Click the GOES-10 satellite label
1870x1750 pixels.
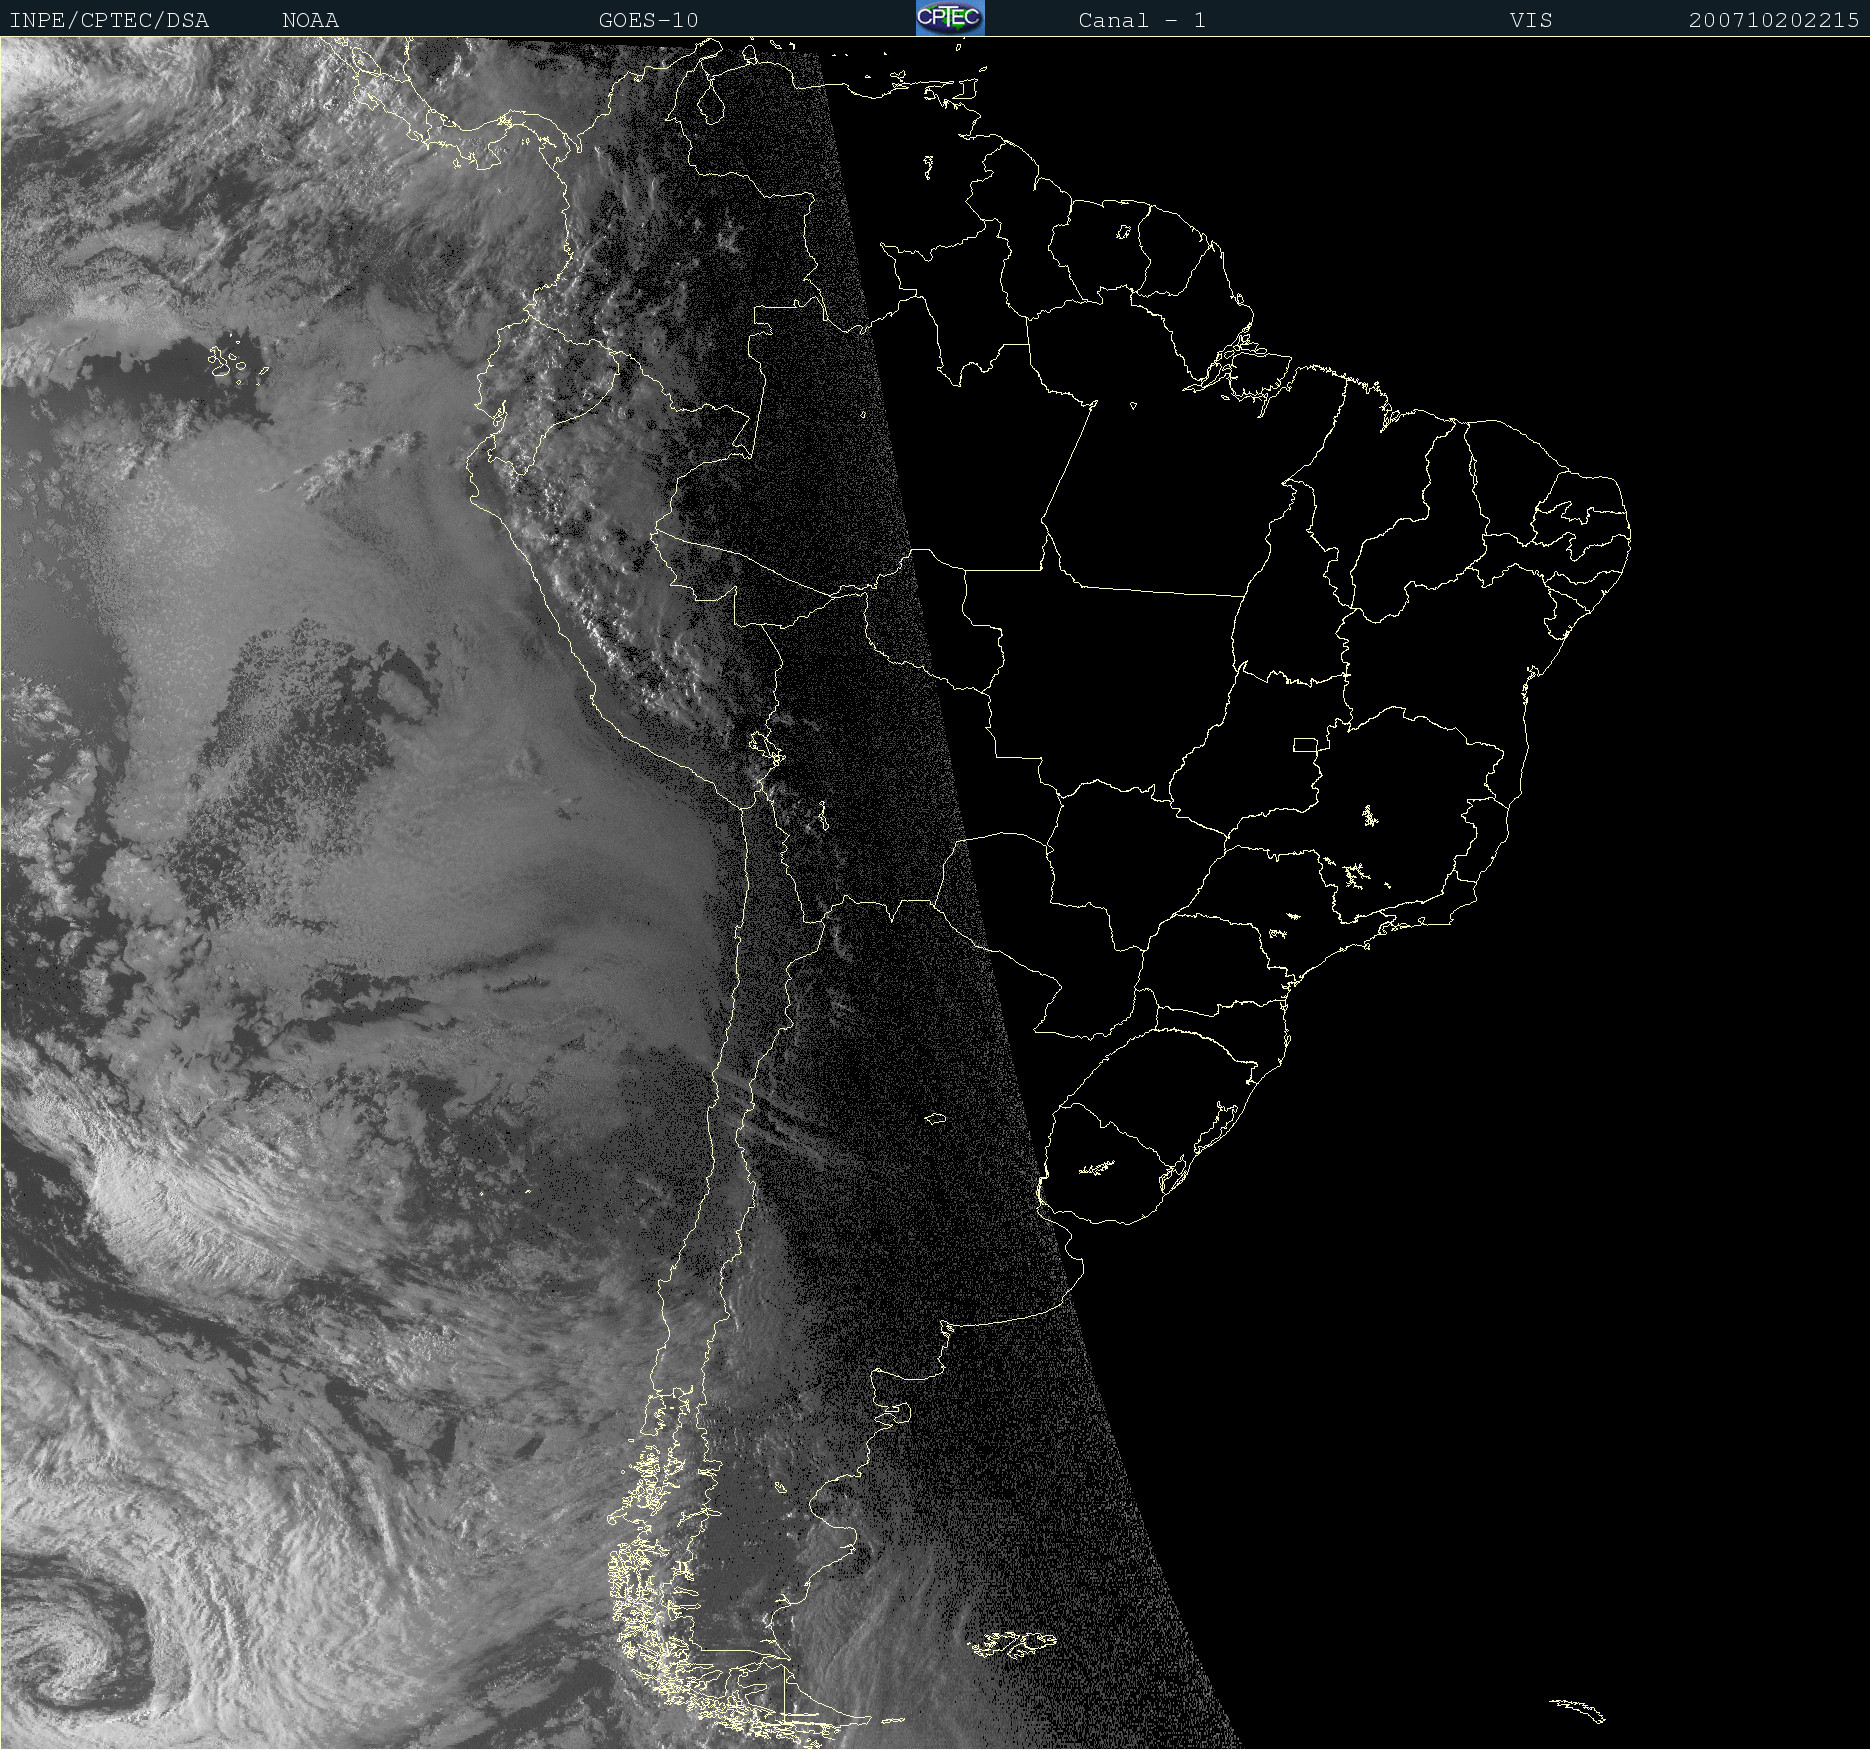pyautogui.click(x=648, y=20)
